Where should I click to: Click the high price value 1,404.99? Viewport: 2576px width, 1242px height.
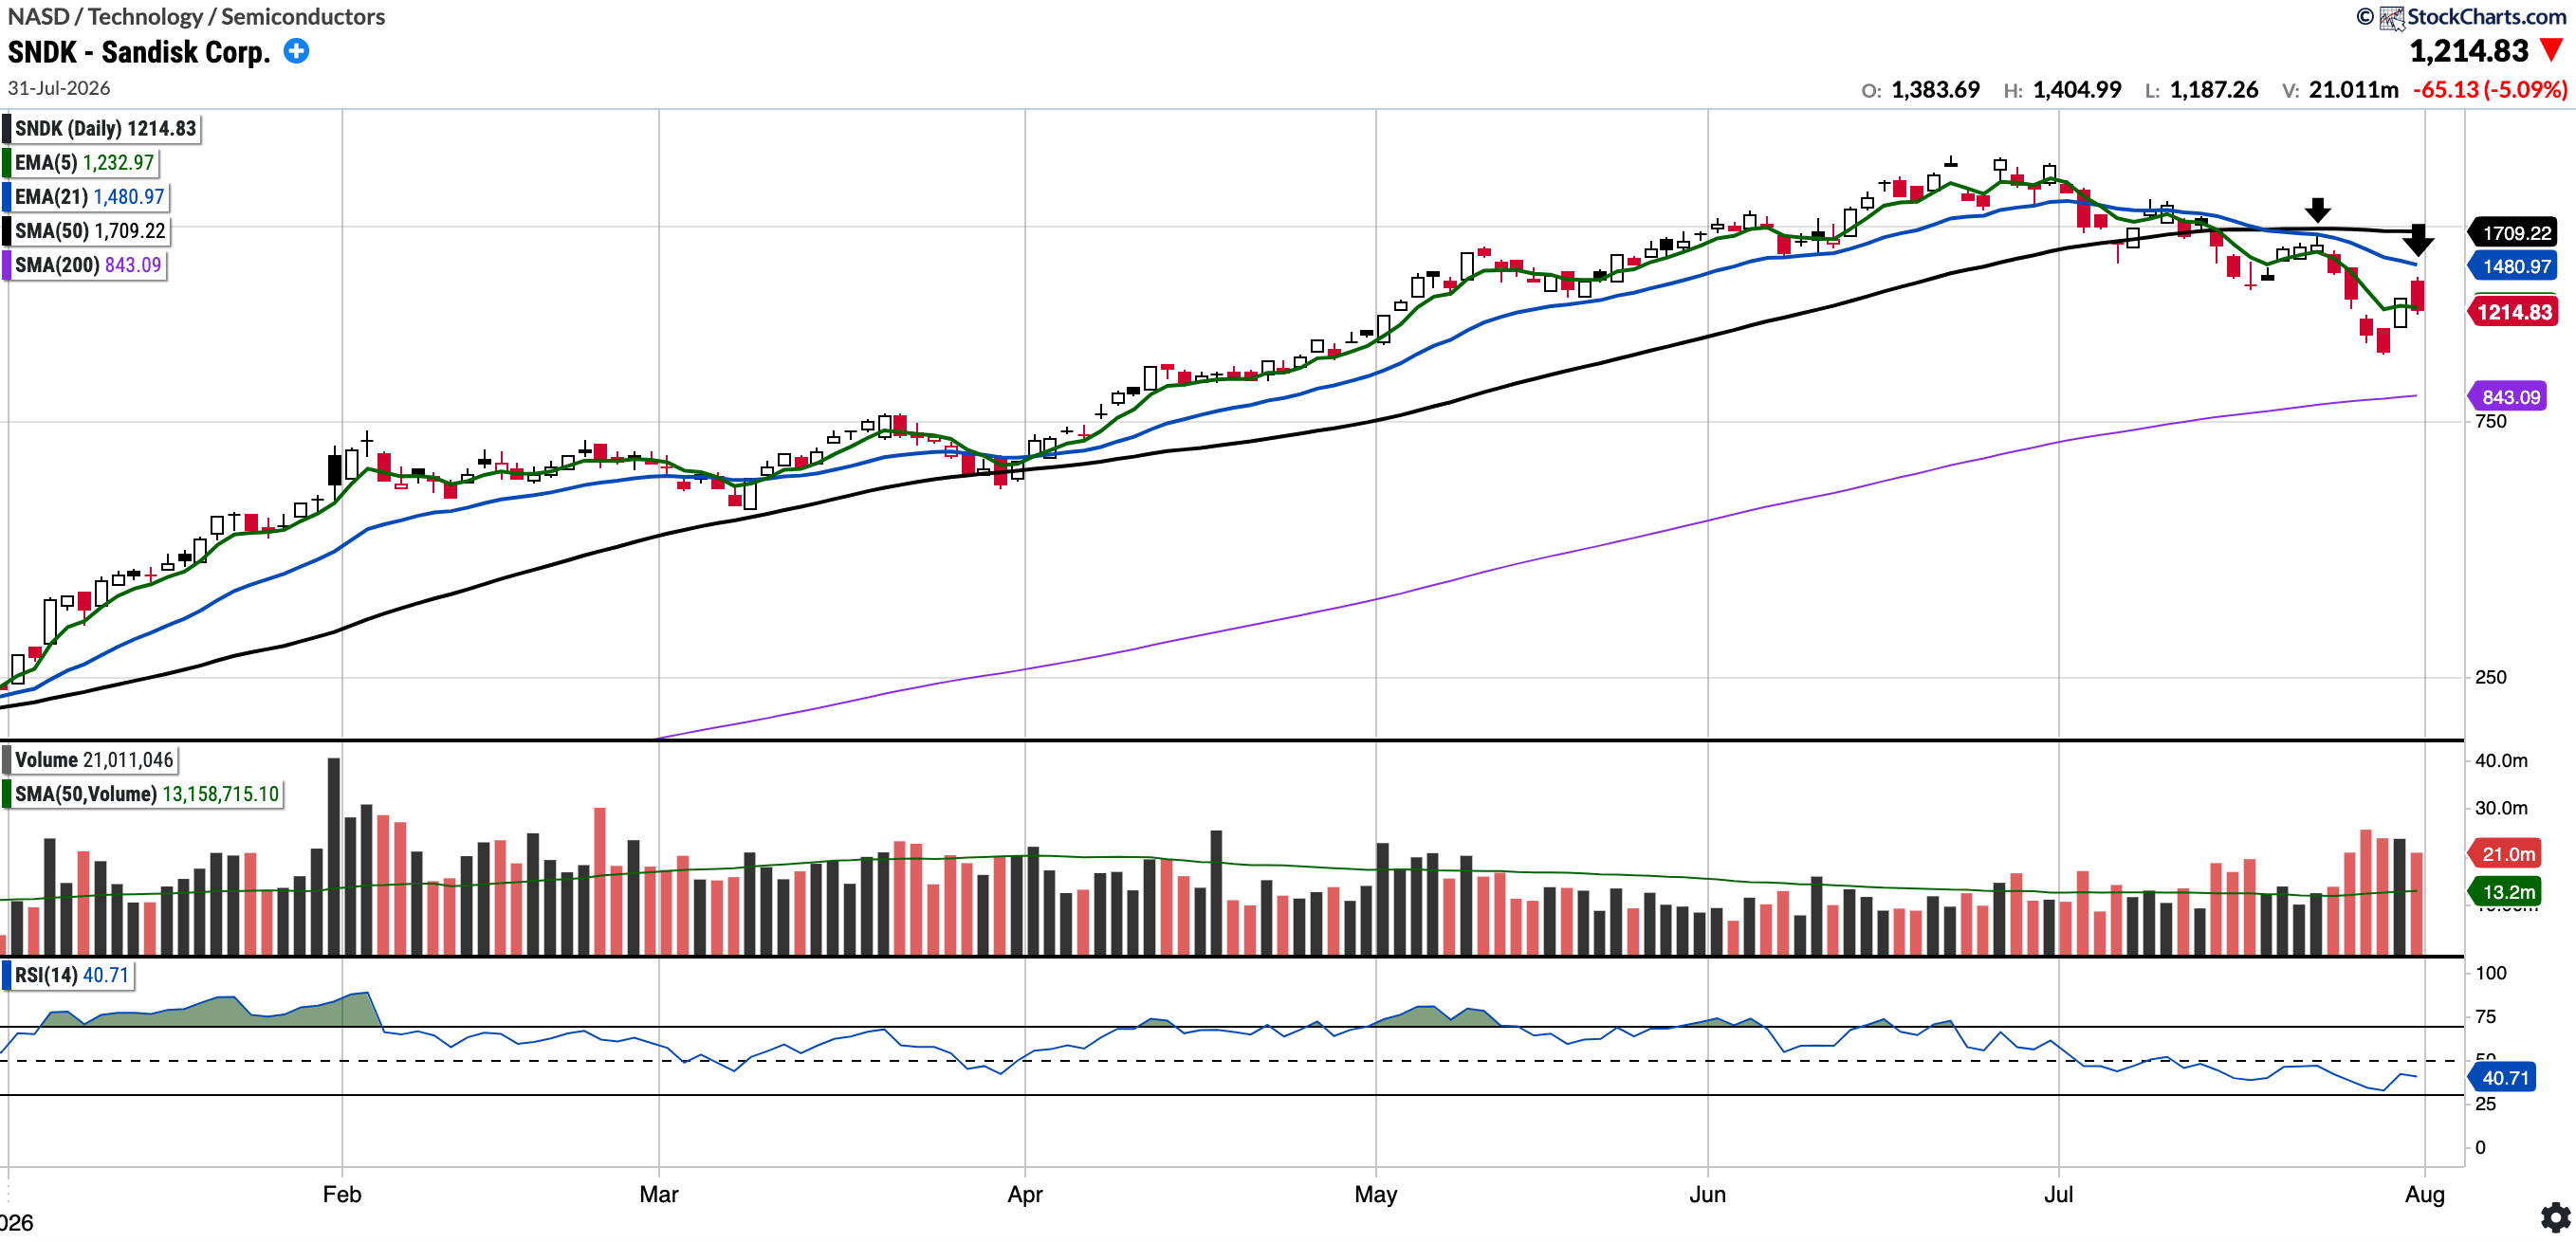2076,90
